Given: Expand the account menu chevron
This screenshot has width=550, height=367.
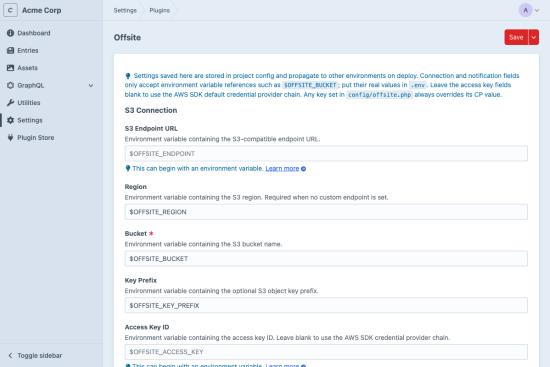Looking at the screenshot, I should tap(537, 11).
